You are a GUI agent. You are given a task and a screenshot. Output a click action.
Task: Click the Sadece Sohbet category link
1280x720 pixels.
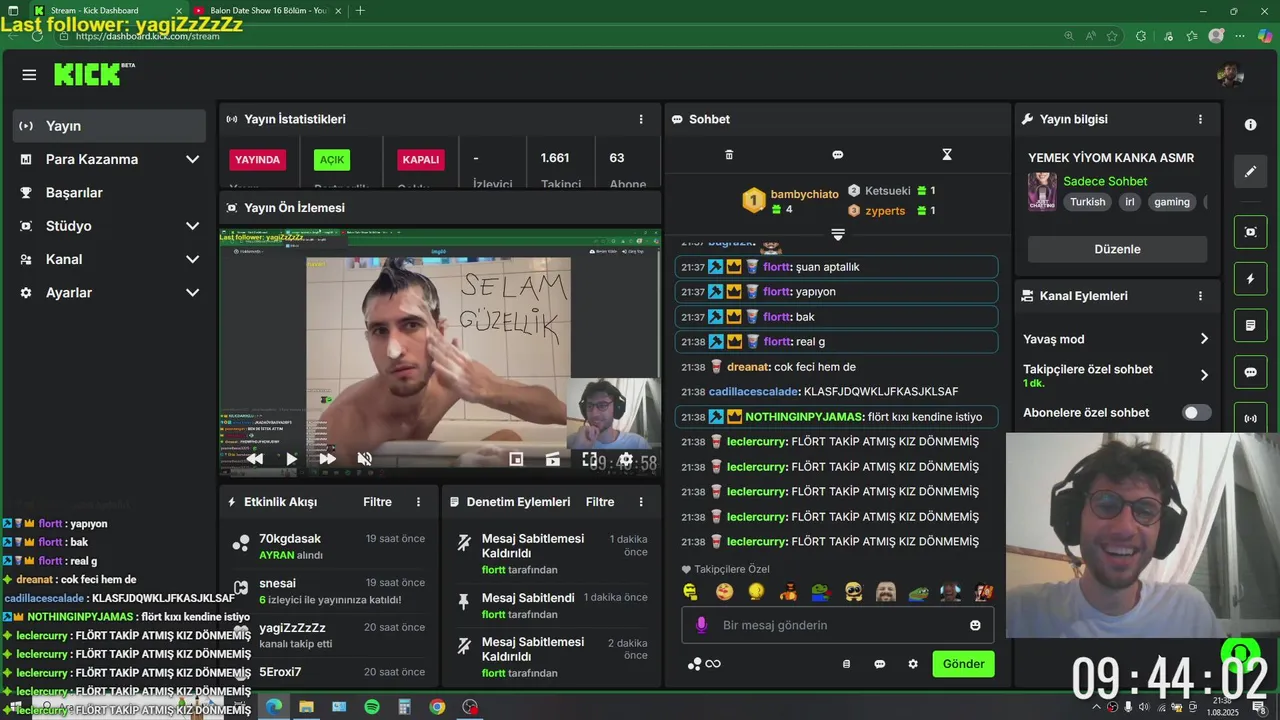point(1105,181)
